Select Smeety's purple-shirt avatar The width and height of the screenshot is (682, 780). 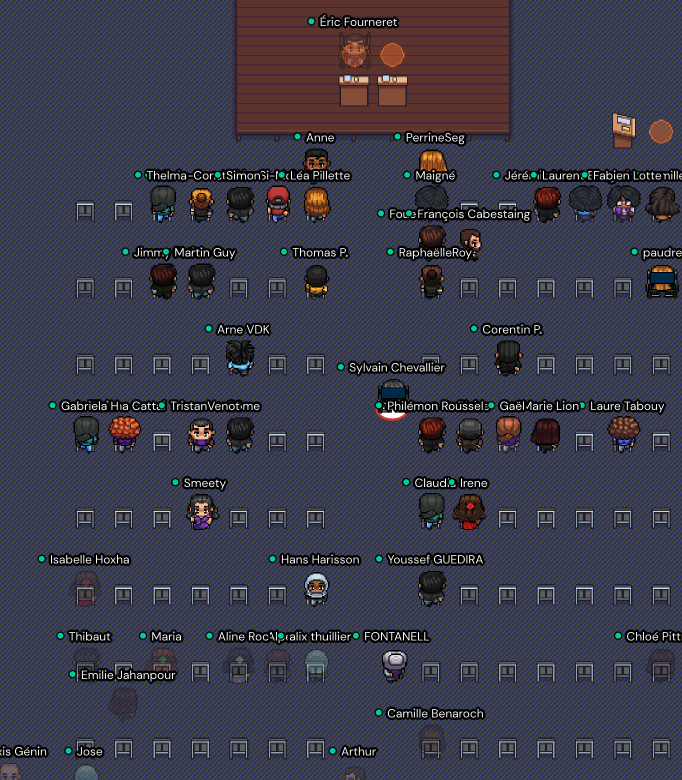201,511
